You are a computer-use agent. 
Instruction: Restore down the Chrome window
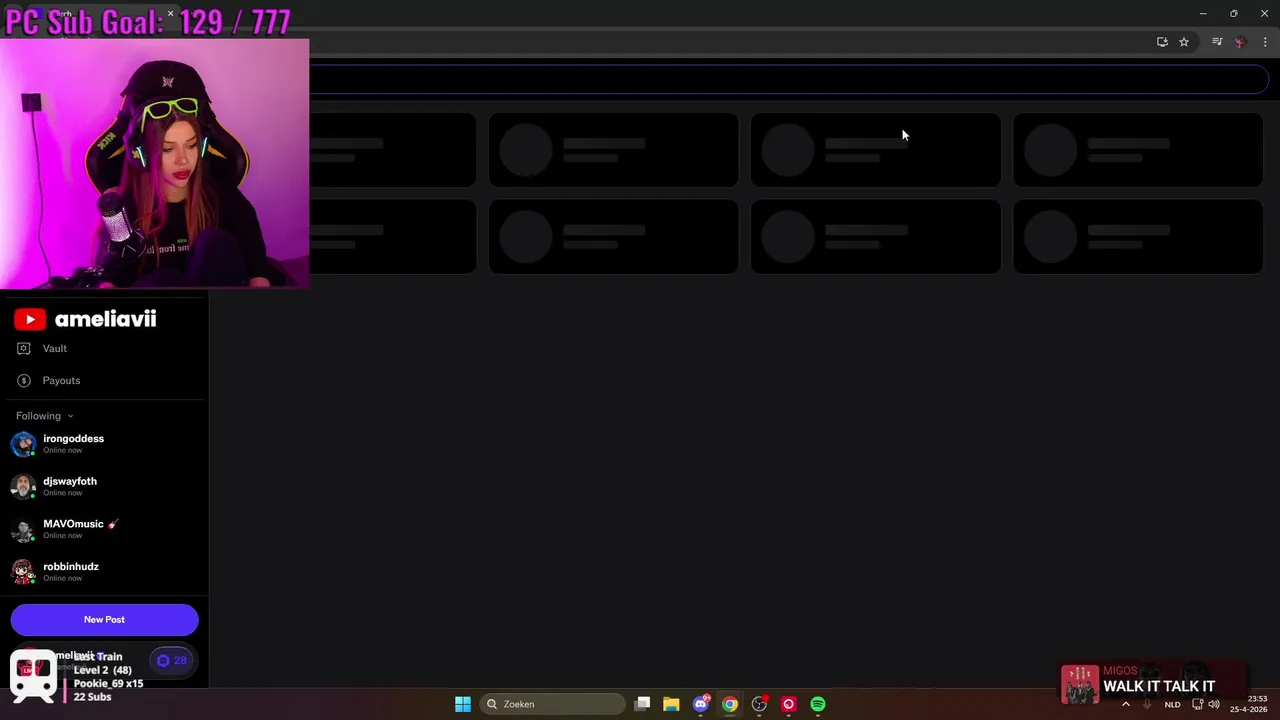coord(1233,13)
